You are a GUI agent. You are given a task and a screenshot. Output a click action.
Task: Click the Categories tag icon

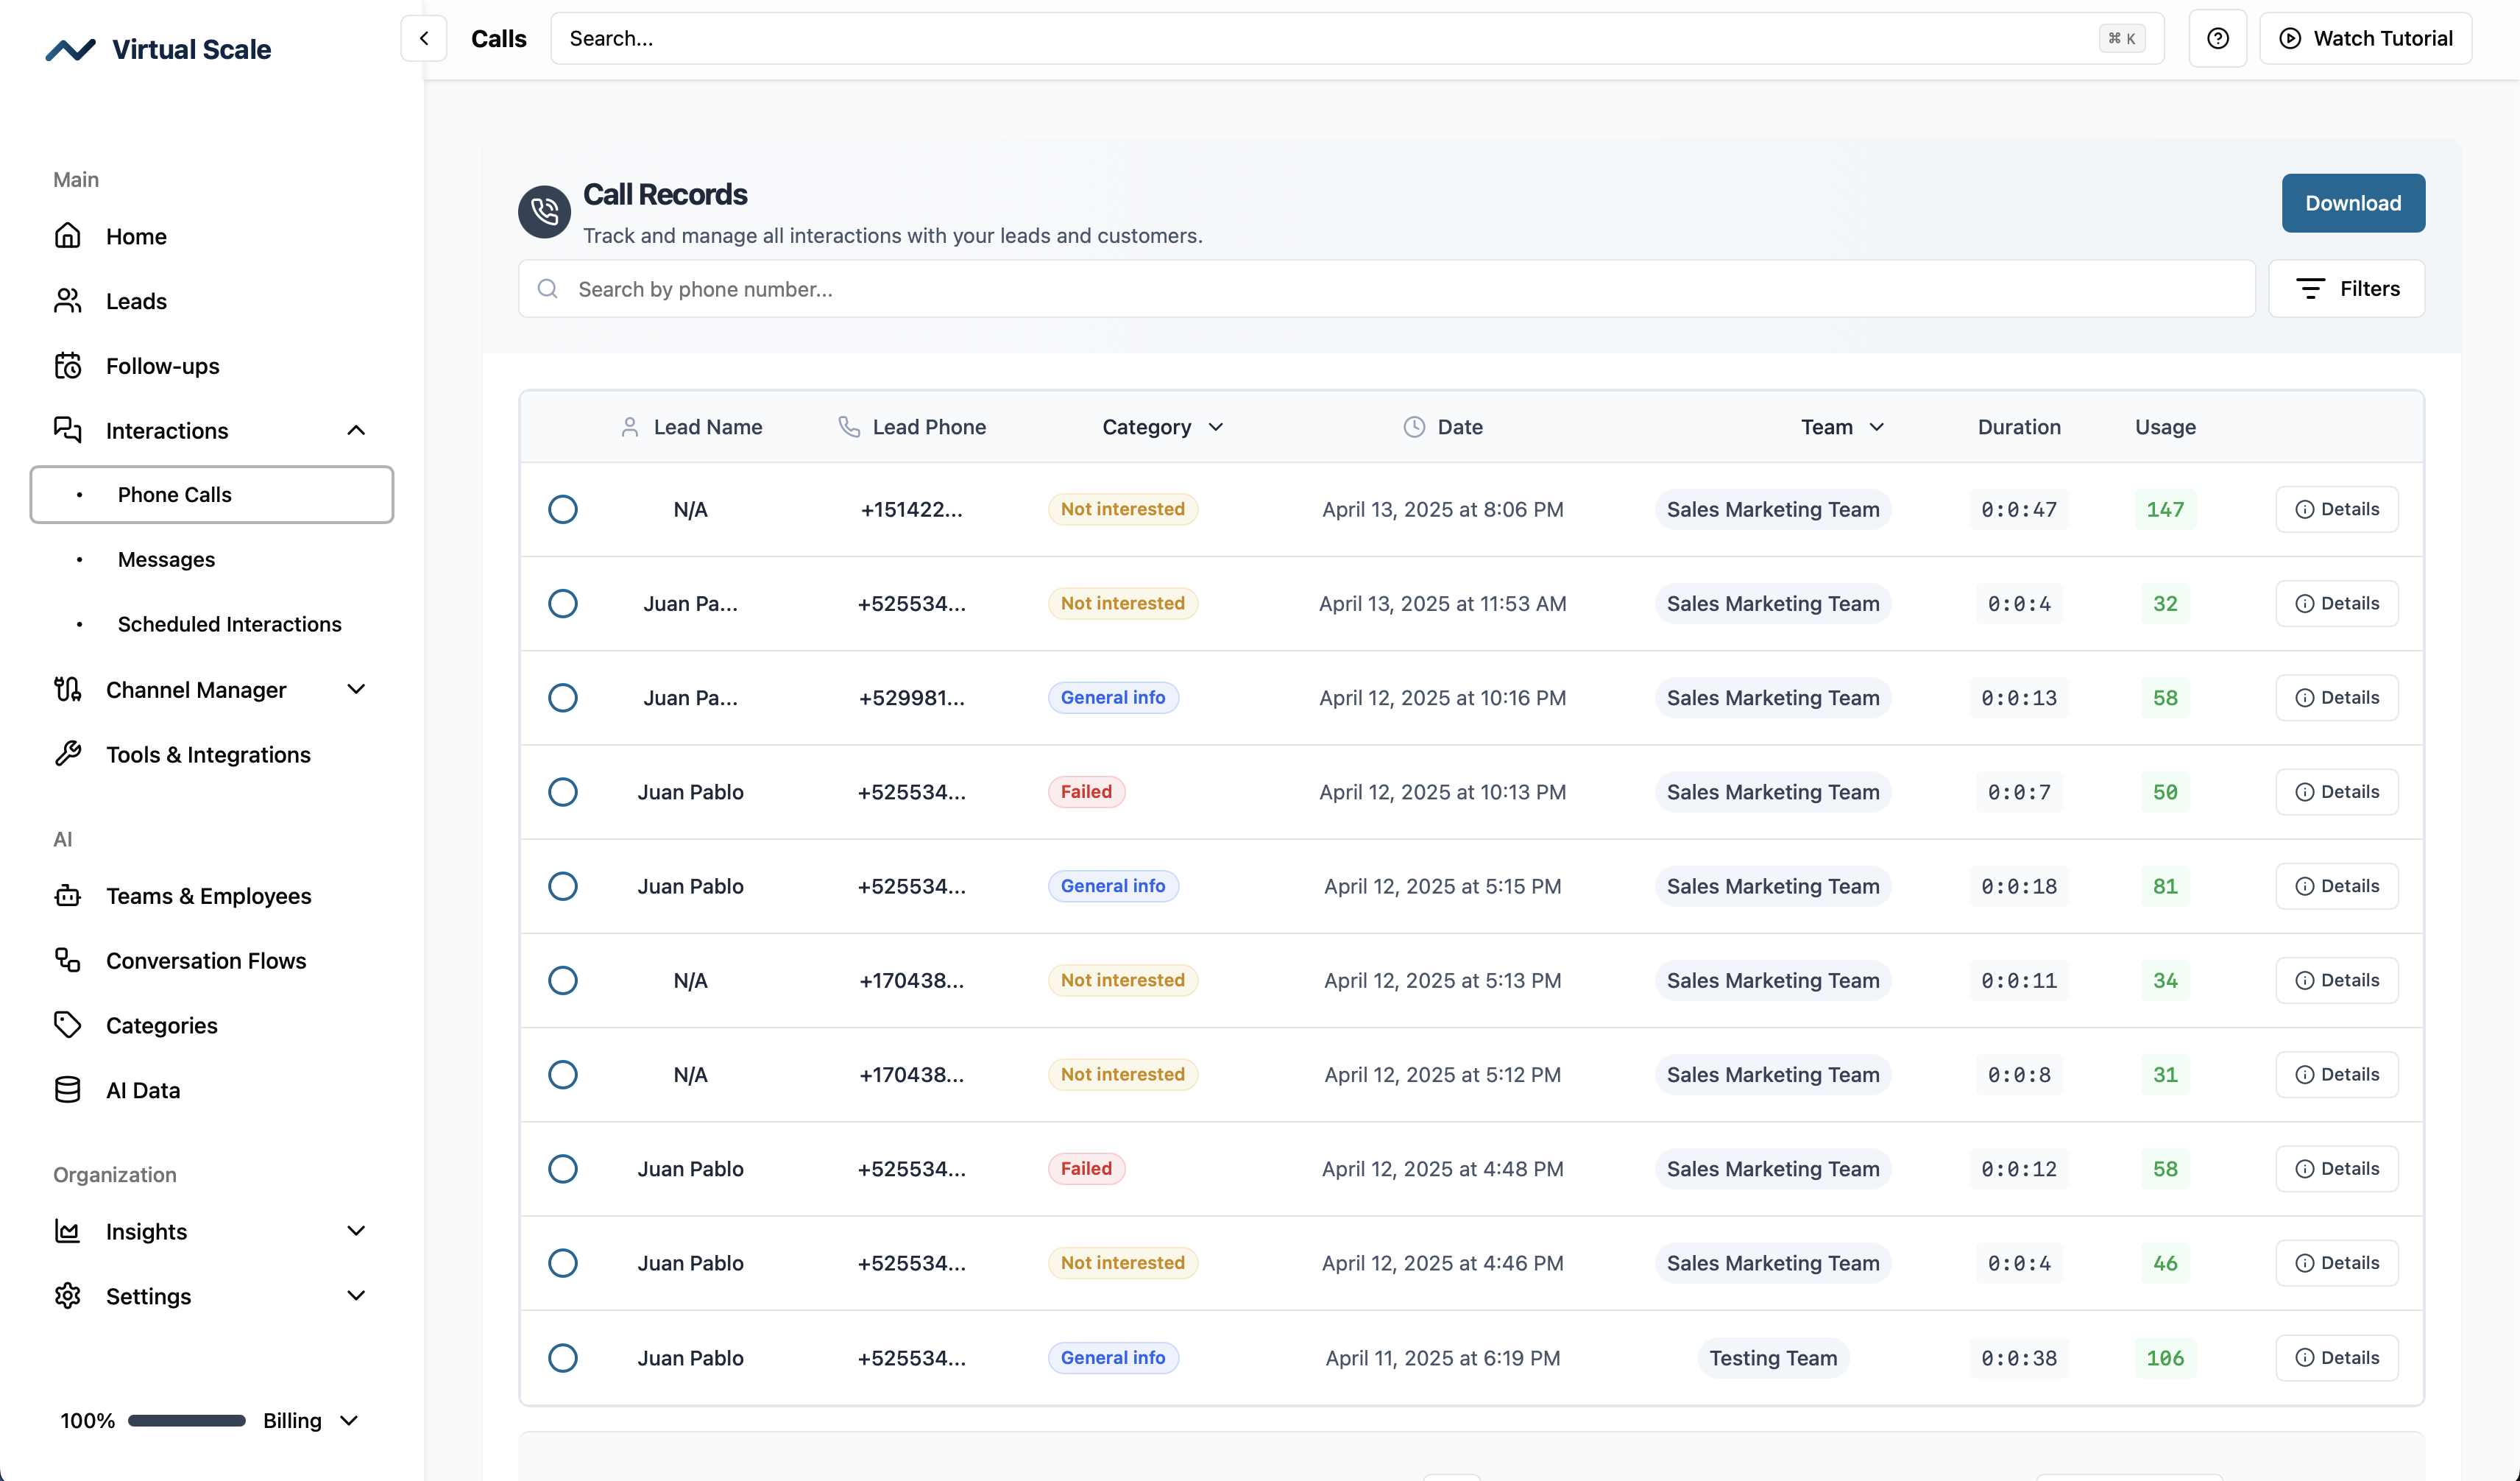[x=67, y=1025]
